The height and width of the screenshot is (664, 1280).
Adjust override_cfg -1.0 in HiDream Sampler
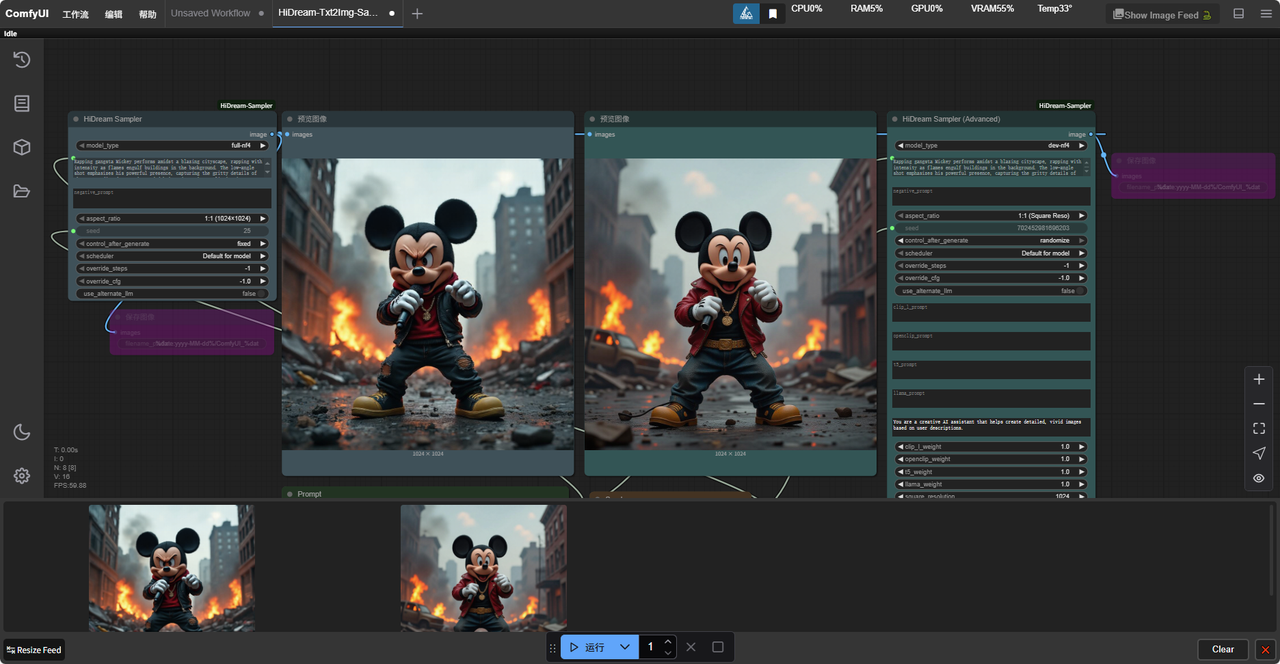coord(172,281)
